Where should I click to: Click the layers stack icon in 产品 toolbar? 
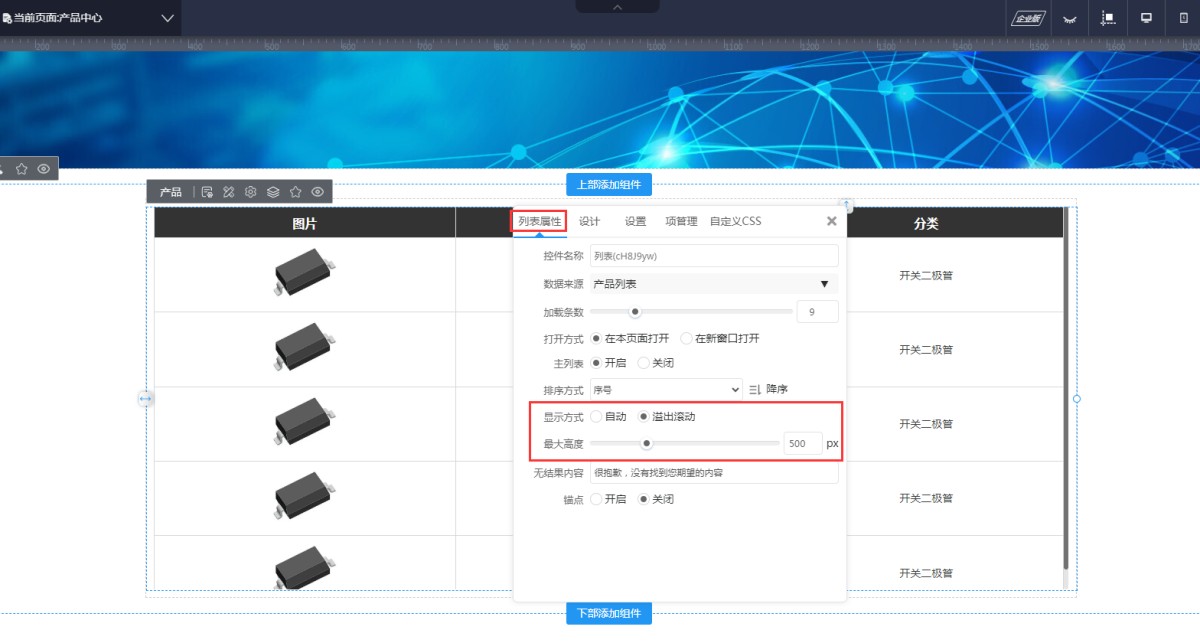point(273,192)
